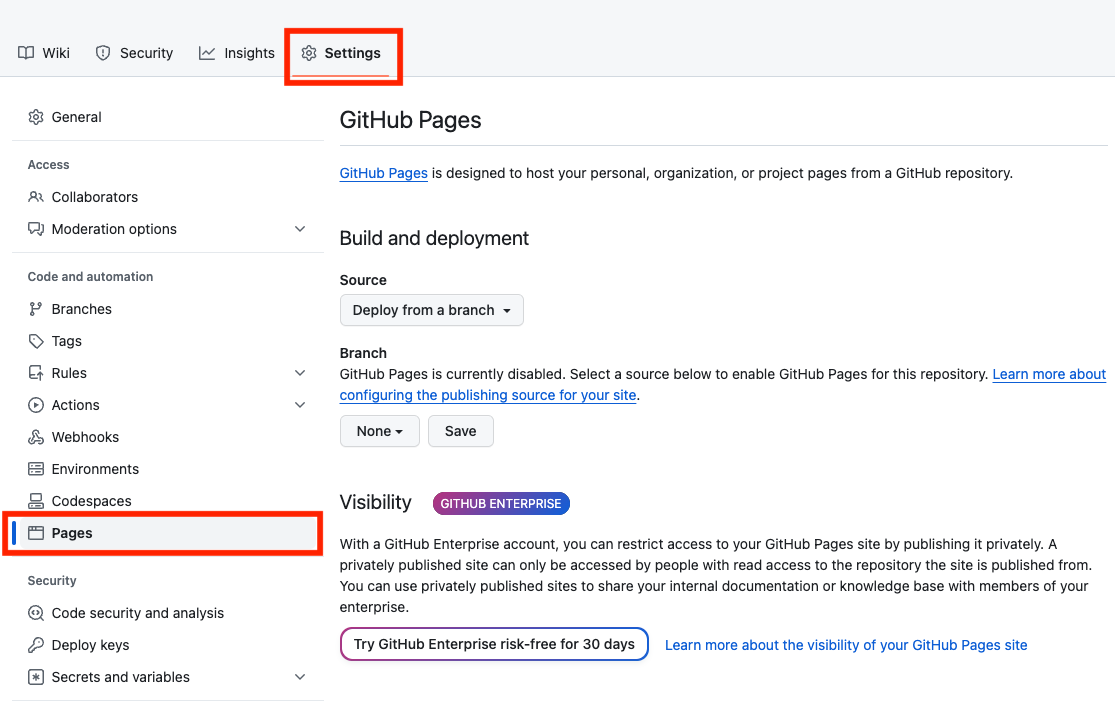Click the Webhooks icon
The width and height of the screenshot is (1115, 709).
(x=36, y=437)
